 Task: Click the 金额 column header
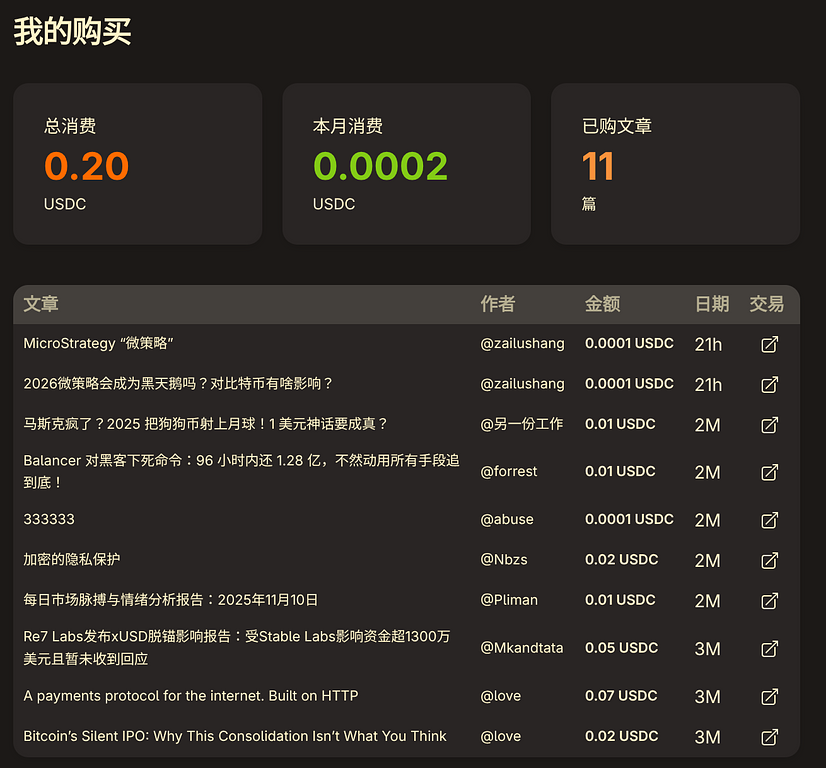tap(602, 304)
